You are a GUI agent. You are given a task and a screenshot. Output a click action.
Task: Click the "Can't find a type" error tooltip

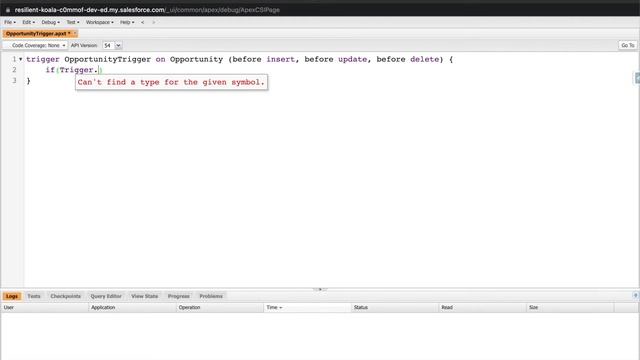171,82
